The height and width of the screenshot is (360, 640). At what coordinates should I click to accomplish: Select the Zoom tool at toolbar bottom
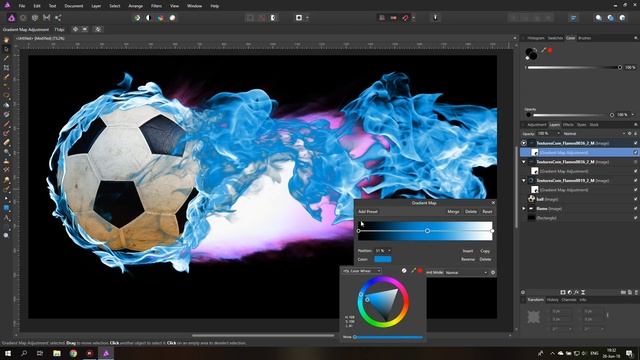[6, 235]
